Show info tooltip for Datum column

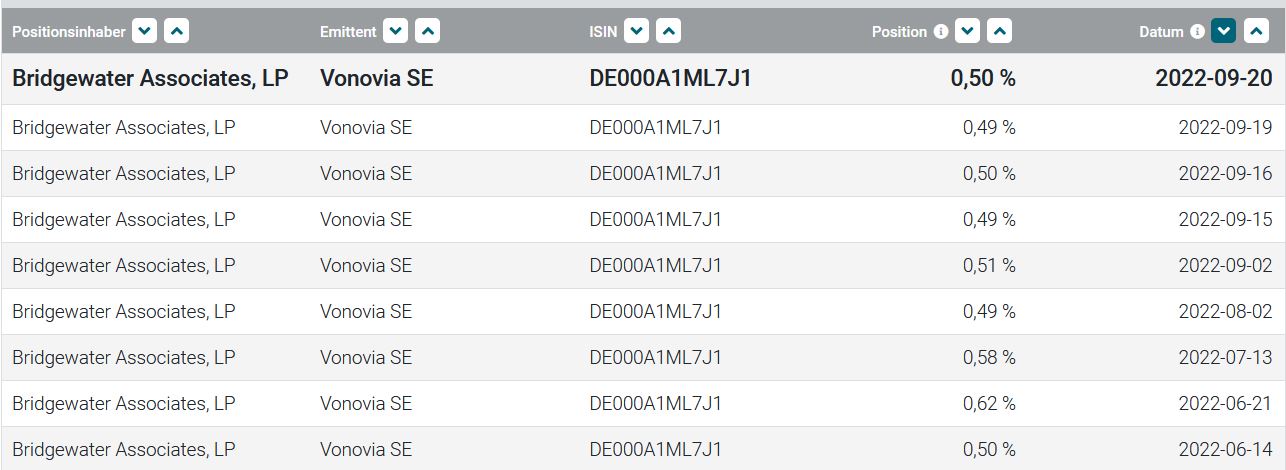tap(1197, 32)
